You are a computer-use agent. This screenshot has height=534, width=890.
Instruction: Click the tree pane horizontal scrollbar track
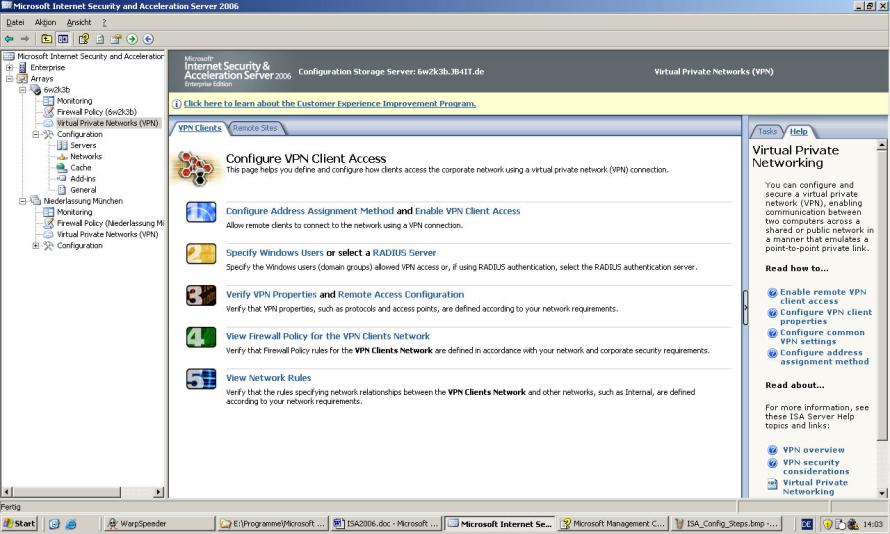click(137, 492)
